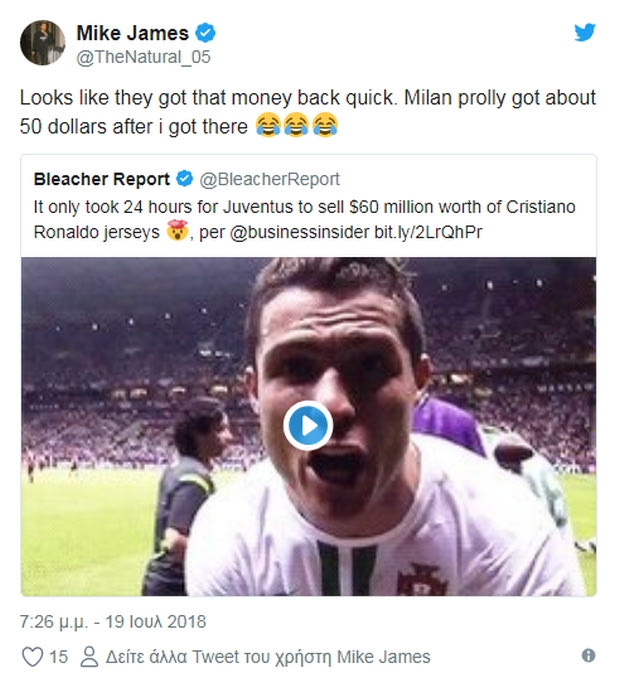The height and width of the screenshot is (683, 620).
Task: Click the Bleacher Report account name
Action: 101,180
